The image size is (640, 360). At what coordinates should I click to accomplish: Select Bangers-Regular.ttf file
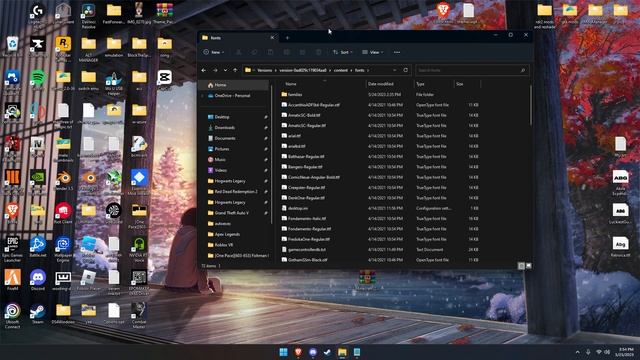pyautogui.click(x=380, y=167)
